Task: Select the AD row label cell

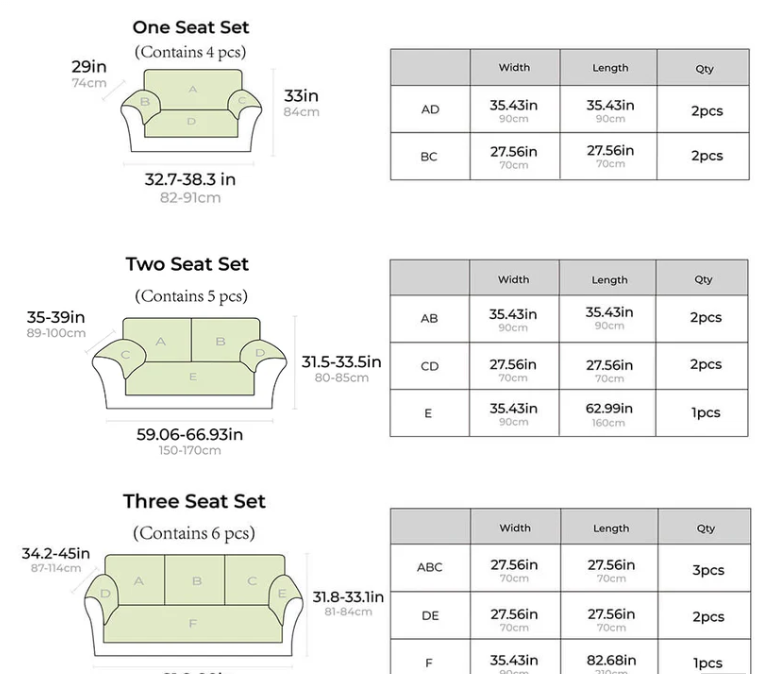Action: tap(430, 109)
